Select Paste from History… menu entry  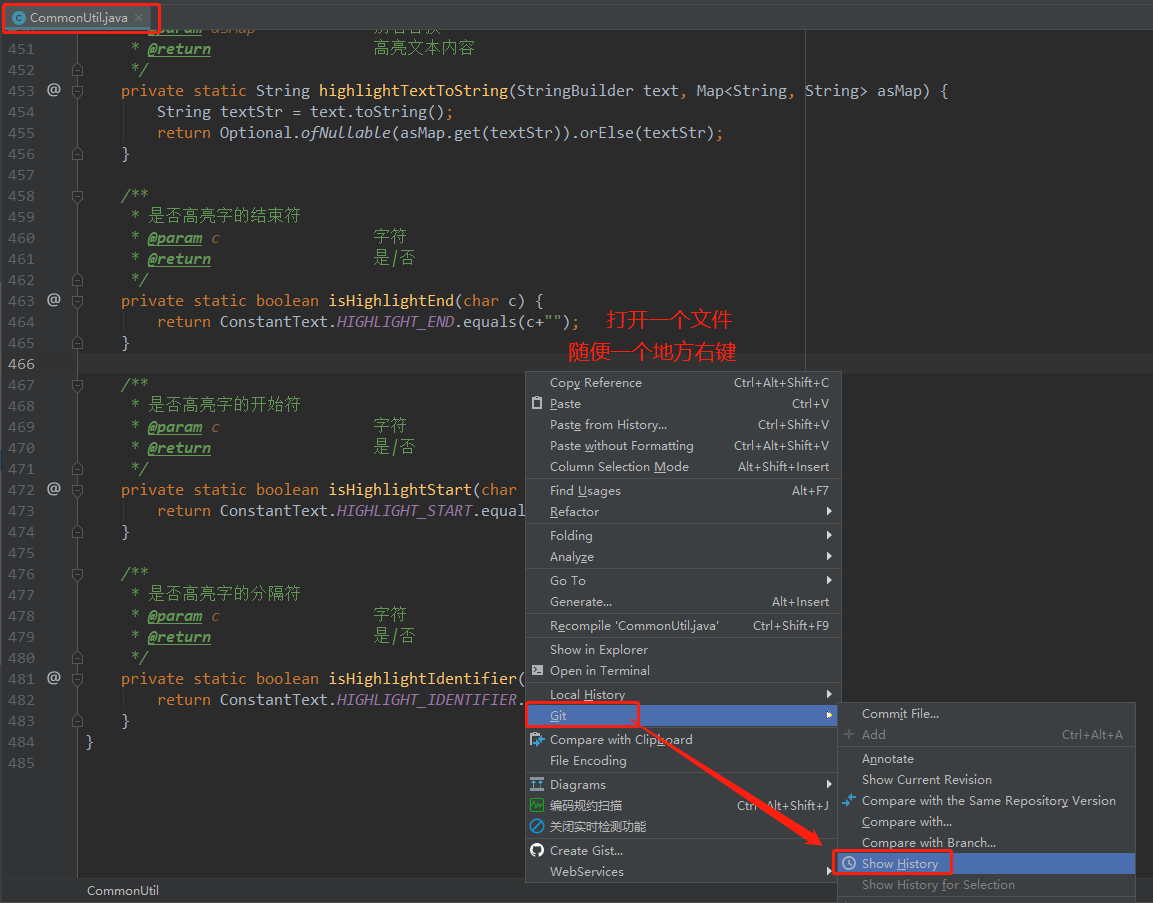coord(684,424)
